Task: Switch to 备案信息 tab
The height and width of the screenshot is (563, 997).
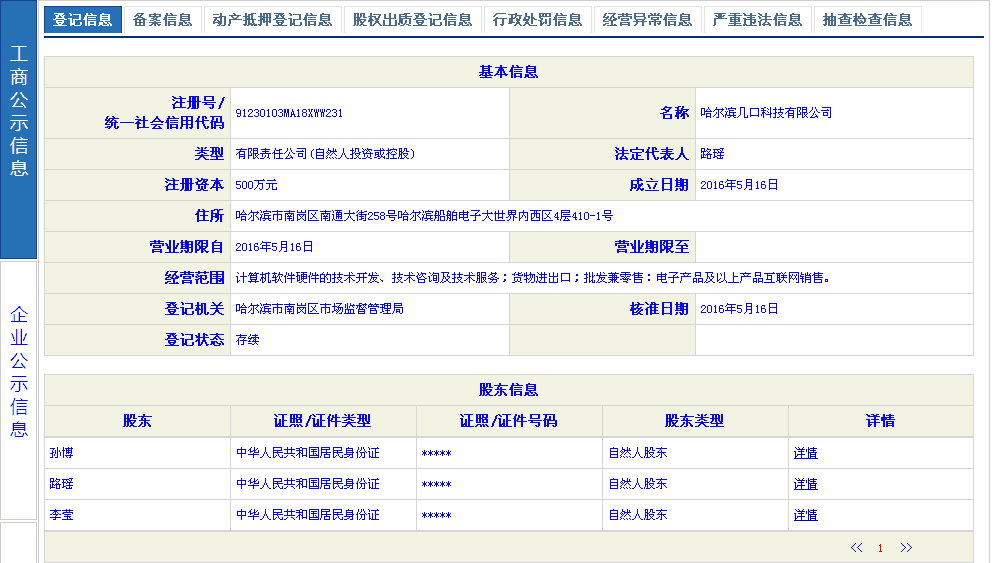Action: pyautogui.click(x=162, y=20)
